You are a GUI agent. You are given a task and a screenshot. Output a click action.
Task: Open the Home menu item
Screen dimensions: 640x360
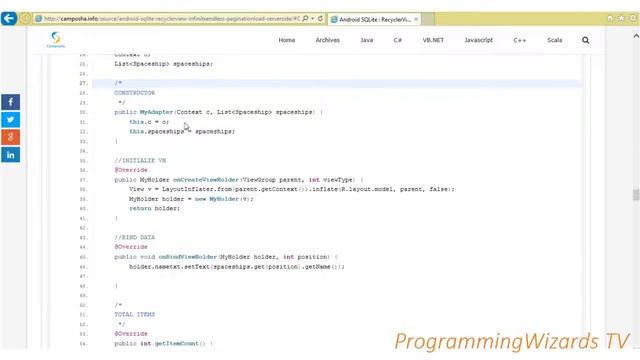[x=287, y=40]
